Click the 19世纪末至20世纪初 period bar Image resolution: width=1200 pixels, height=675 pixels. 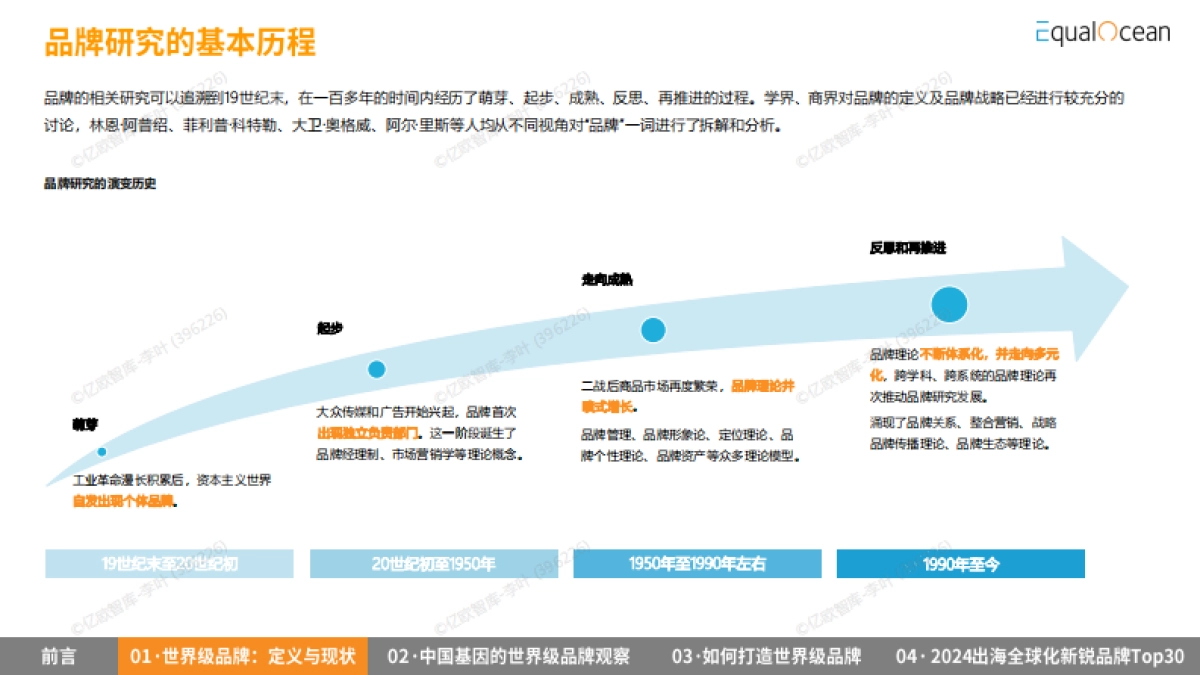coord(167,563)
